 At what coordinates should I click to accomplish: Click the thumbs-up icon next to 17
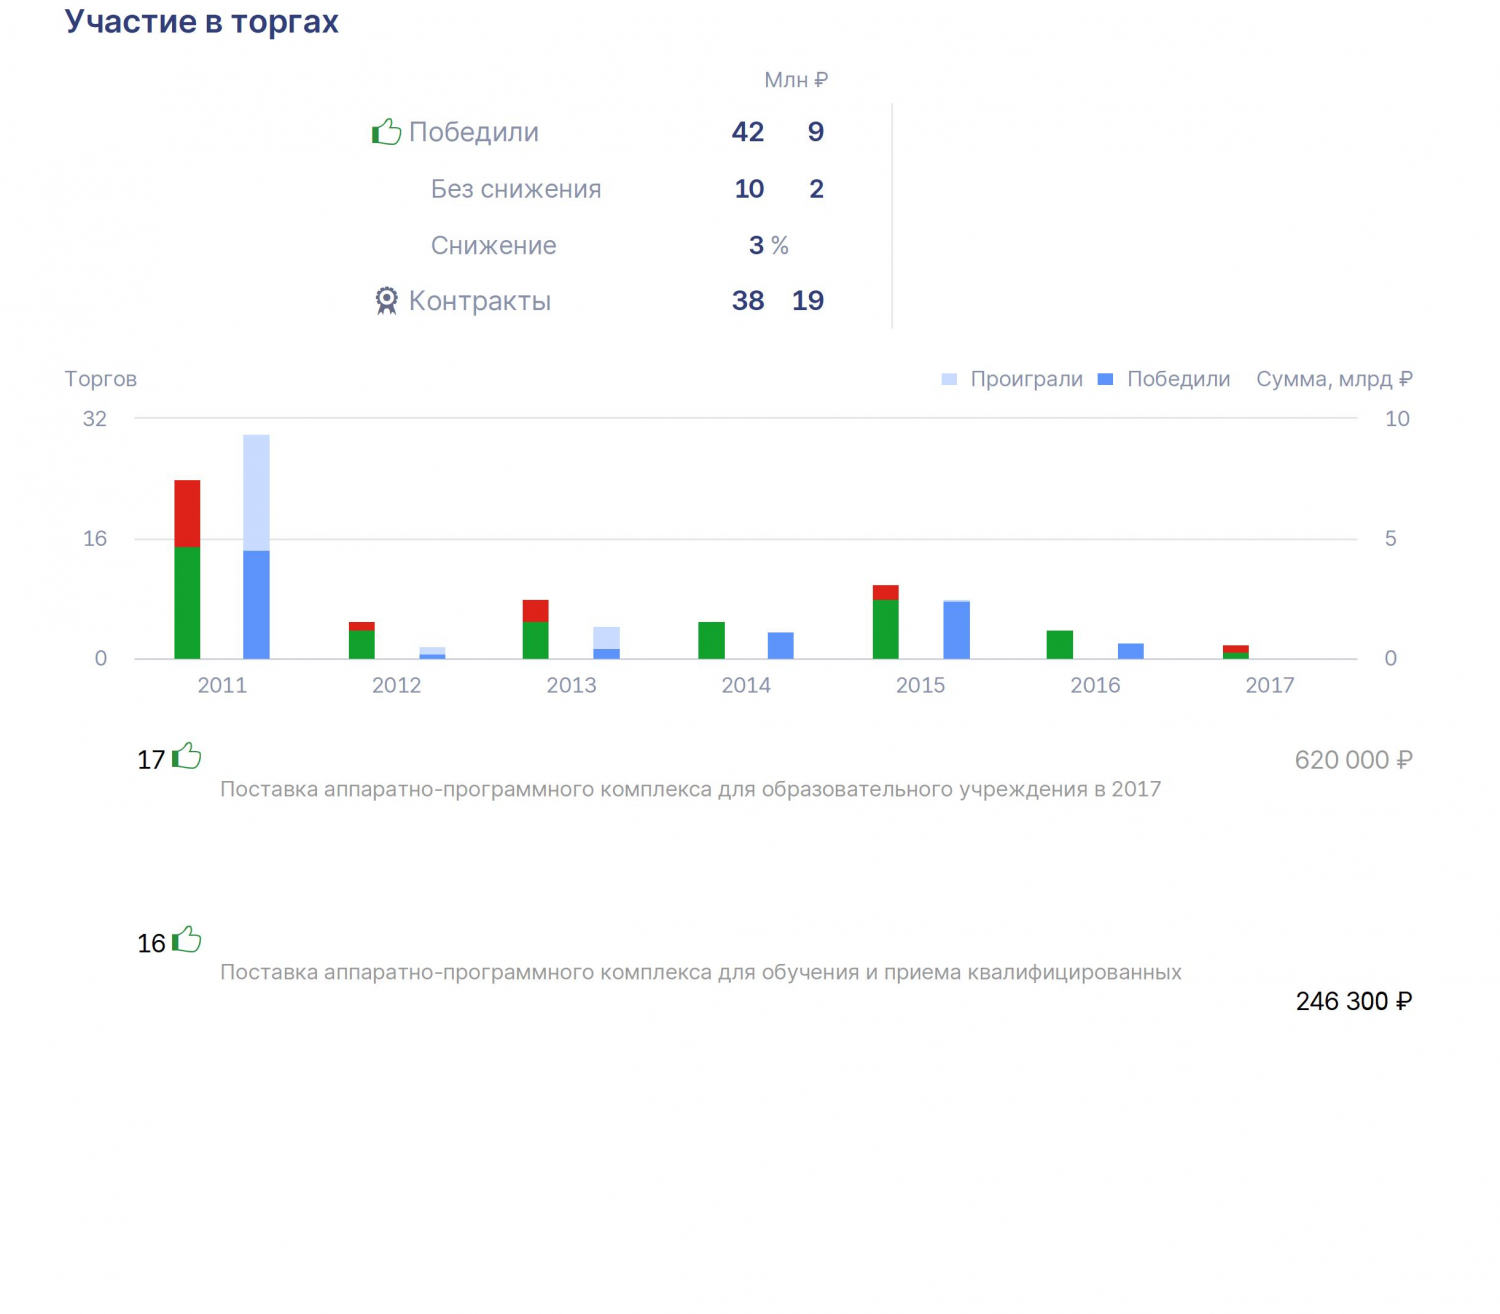tap(187, 756)
